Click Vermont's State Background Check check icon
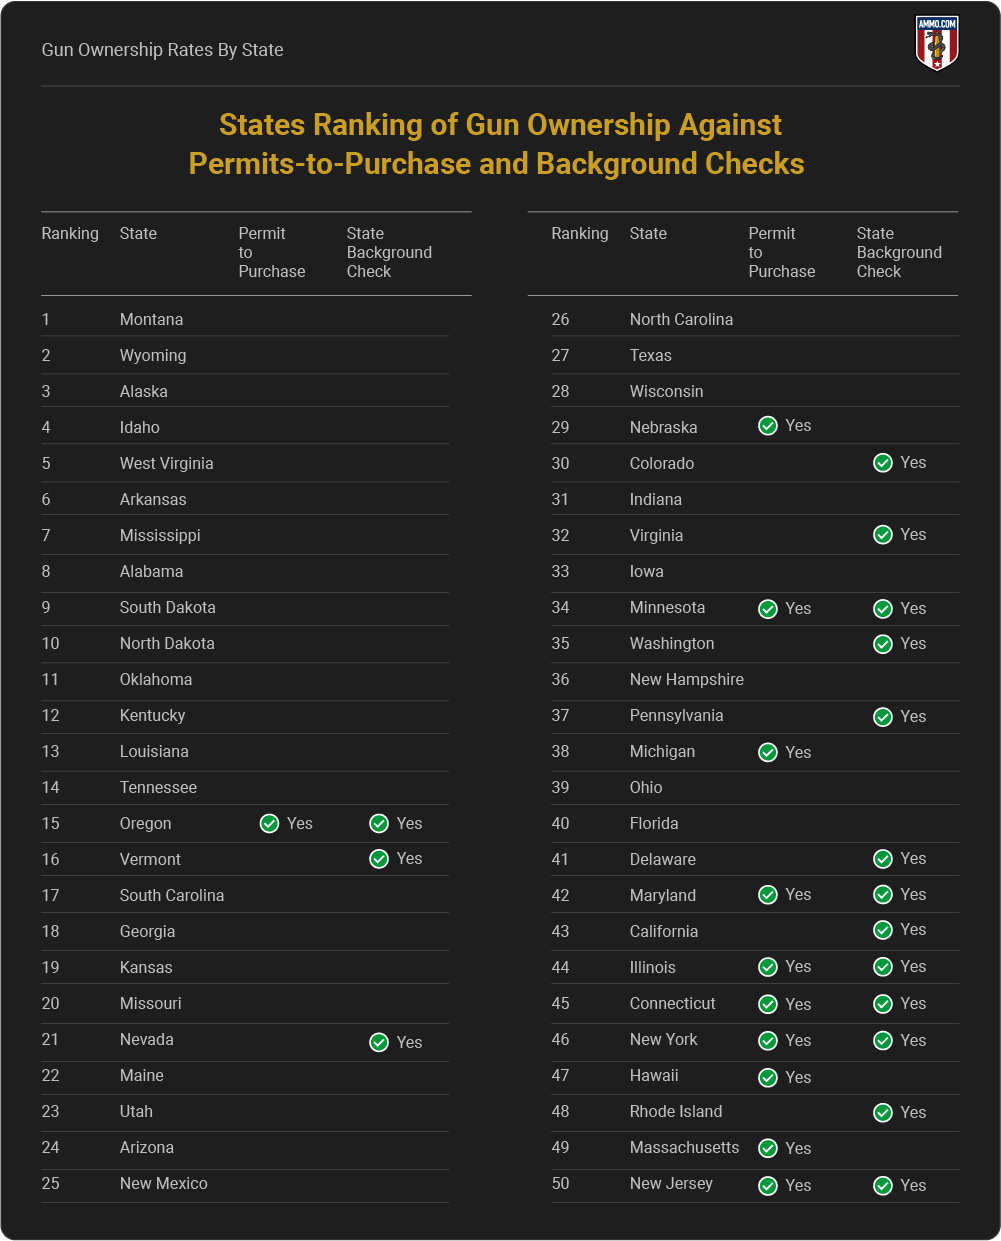The height and width of the screenshot is (1241, 1001). click(x=379, y=859)
